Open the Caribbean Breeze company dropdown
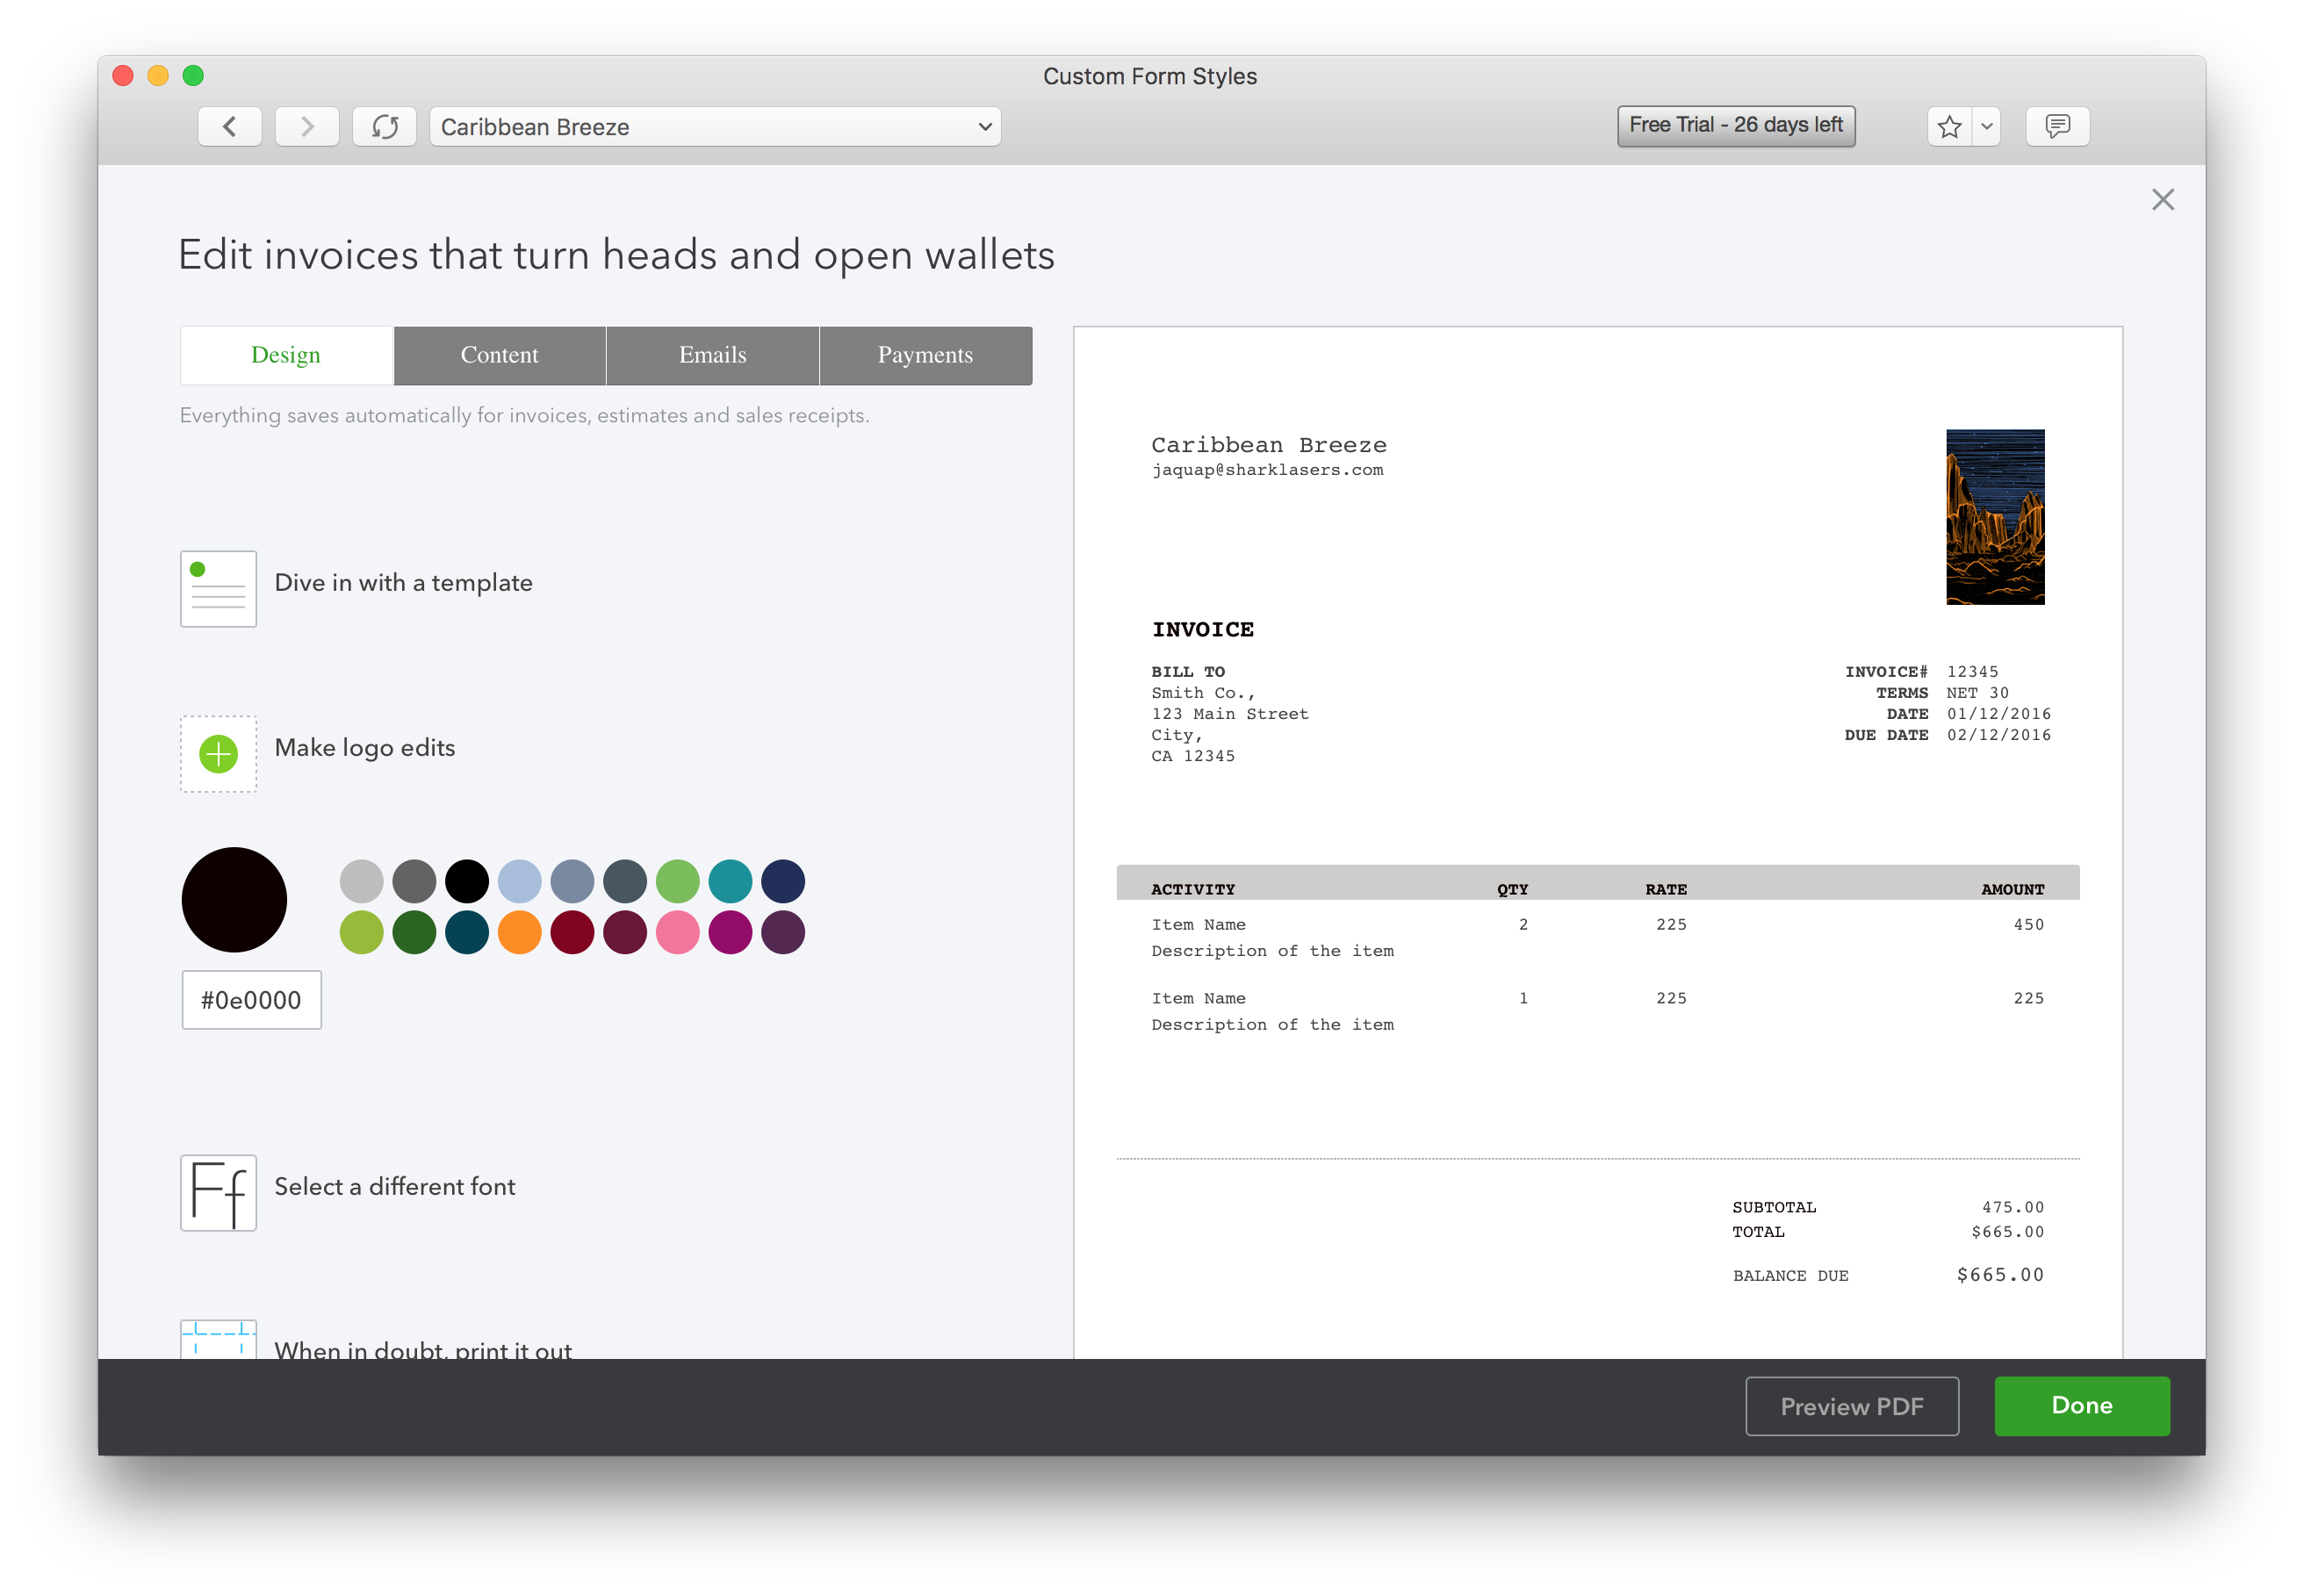 click(x=715, y=127)
